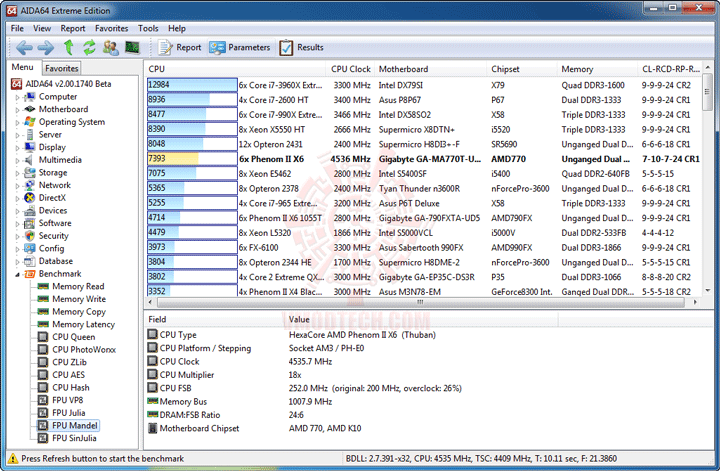Open the View menu
Image resolution: width=720 pixels, height=471 pixels.
[x=42, y=28]
